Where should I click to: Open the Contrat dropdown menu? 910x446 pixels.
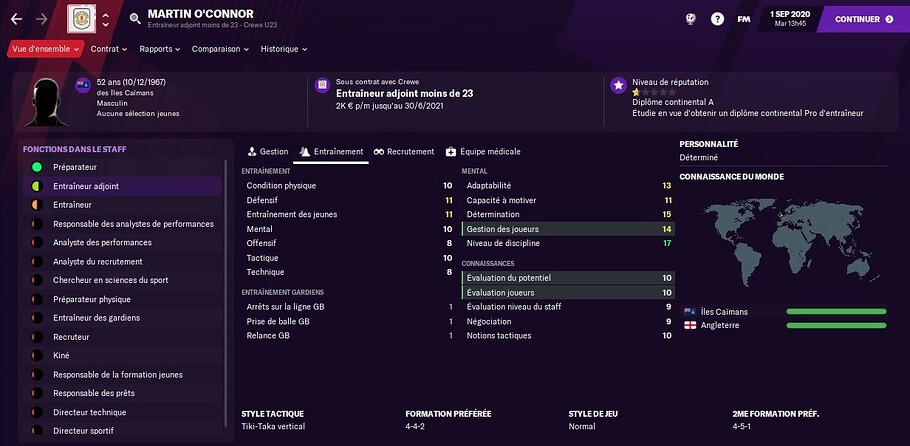pos(109,48)
